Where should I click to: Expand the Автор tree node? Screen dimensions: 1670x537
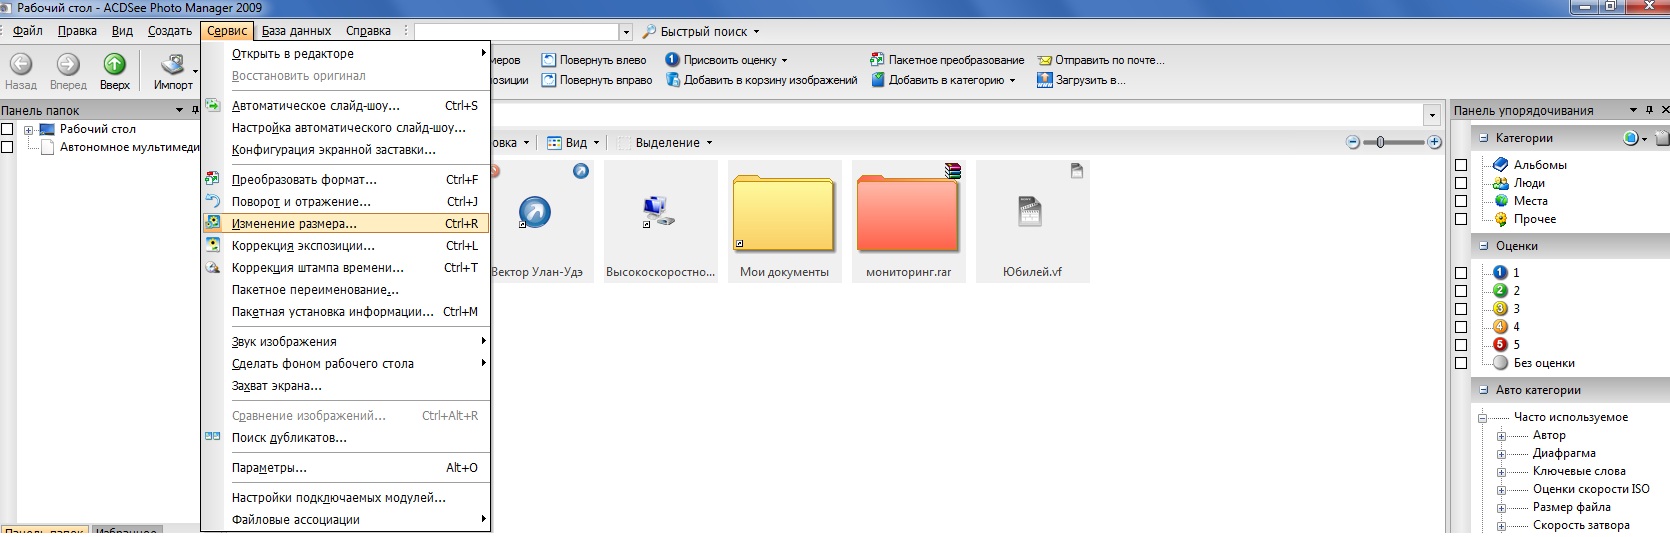(1501, 436)
